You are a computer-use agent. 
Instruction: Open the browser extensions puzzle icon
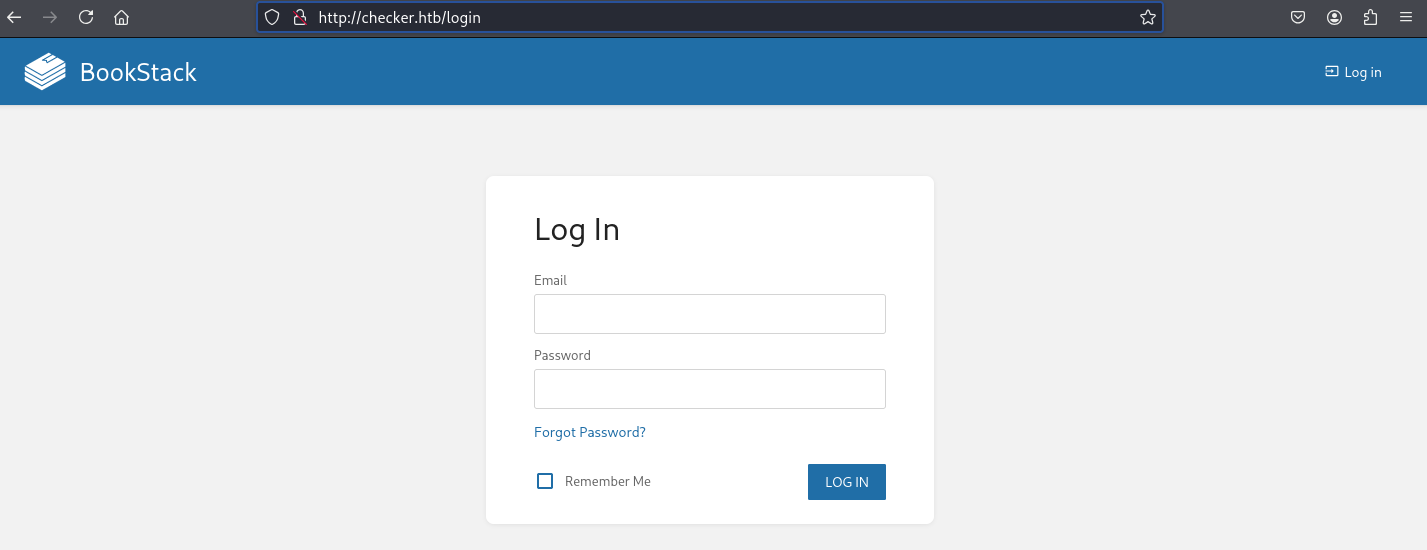[1370, 17]
